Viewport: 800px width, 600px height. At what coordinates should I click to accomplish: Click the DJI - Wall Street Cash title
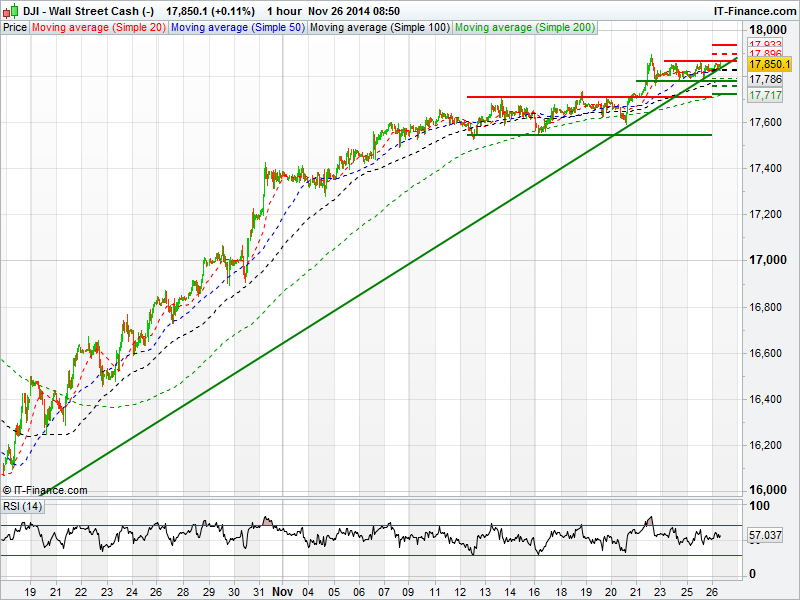[88, 11]
